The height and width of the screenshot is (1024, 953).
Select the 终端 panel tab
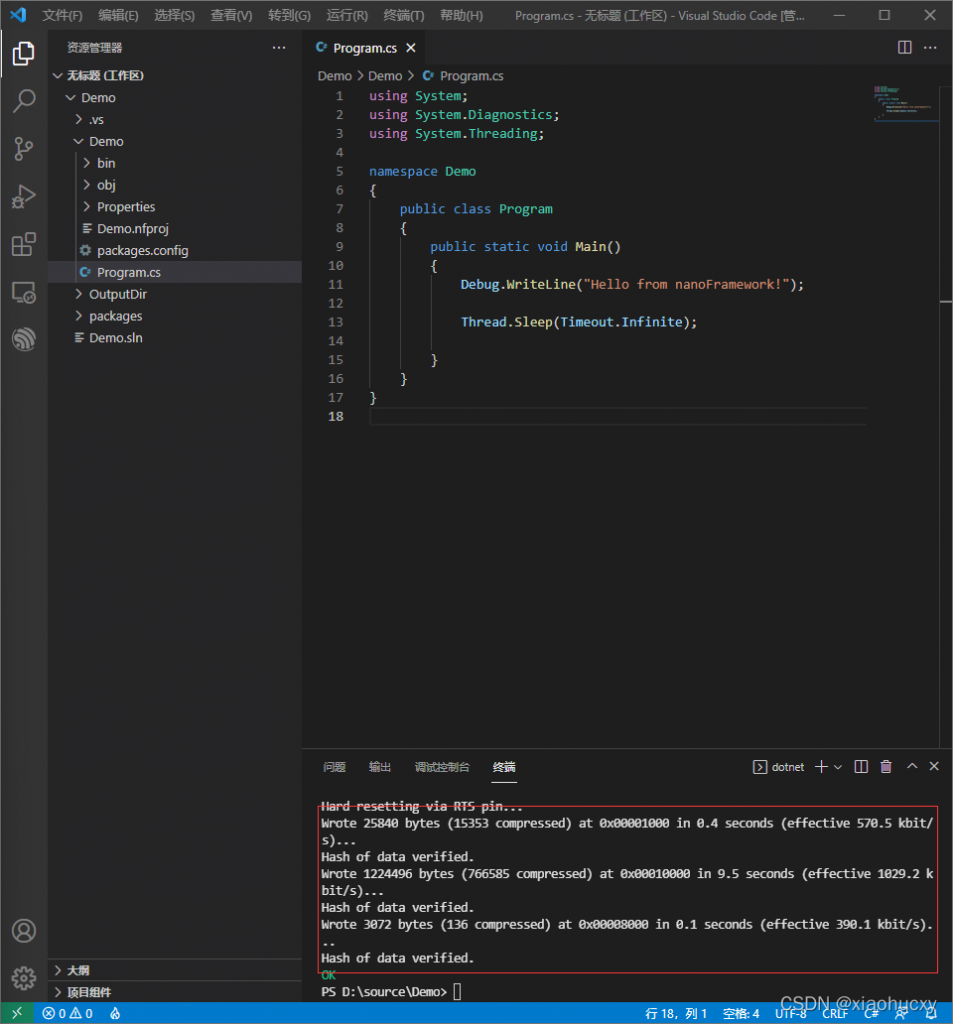504,767
